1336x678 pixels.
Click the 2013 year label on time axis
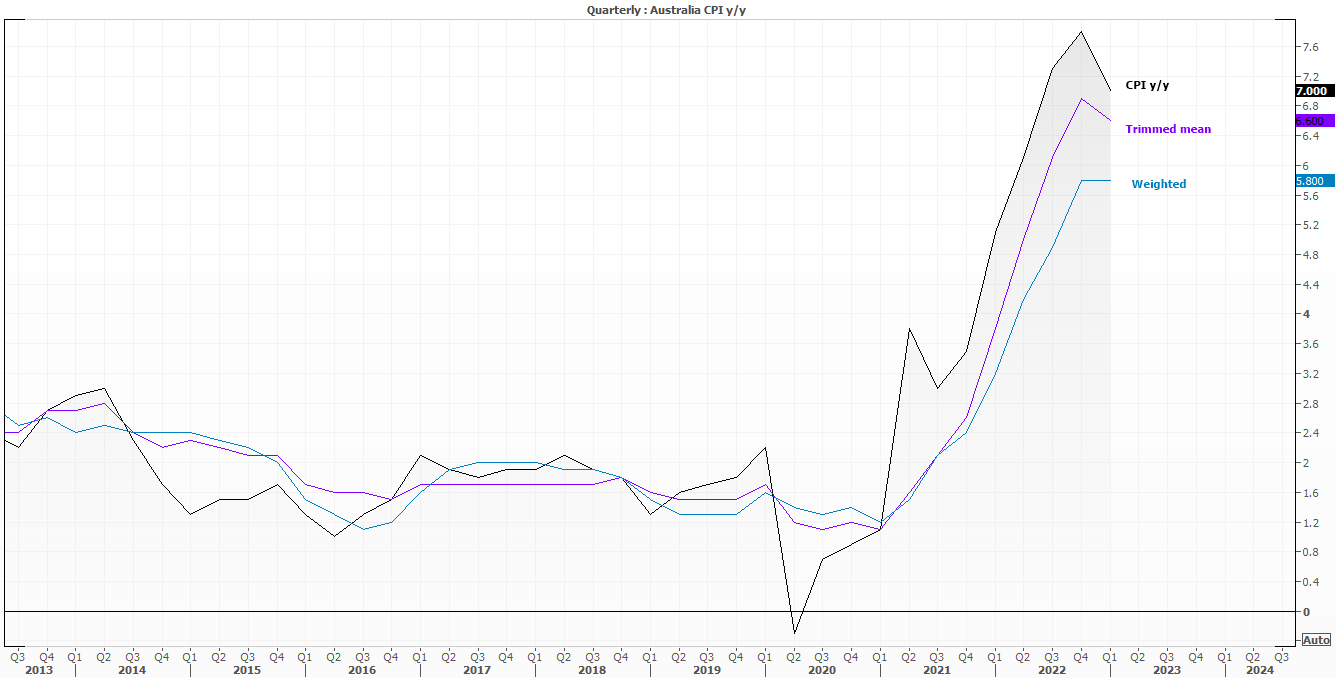[x=38, y=670]
